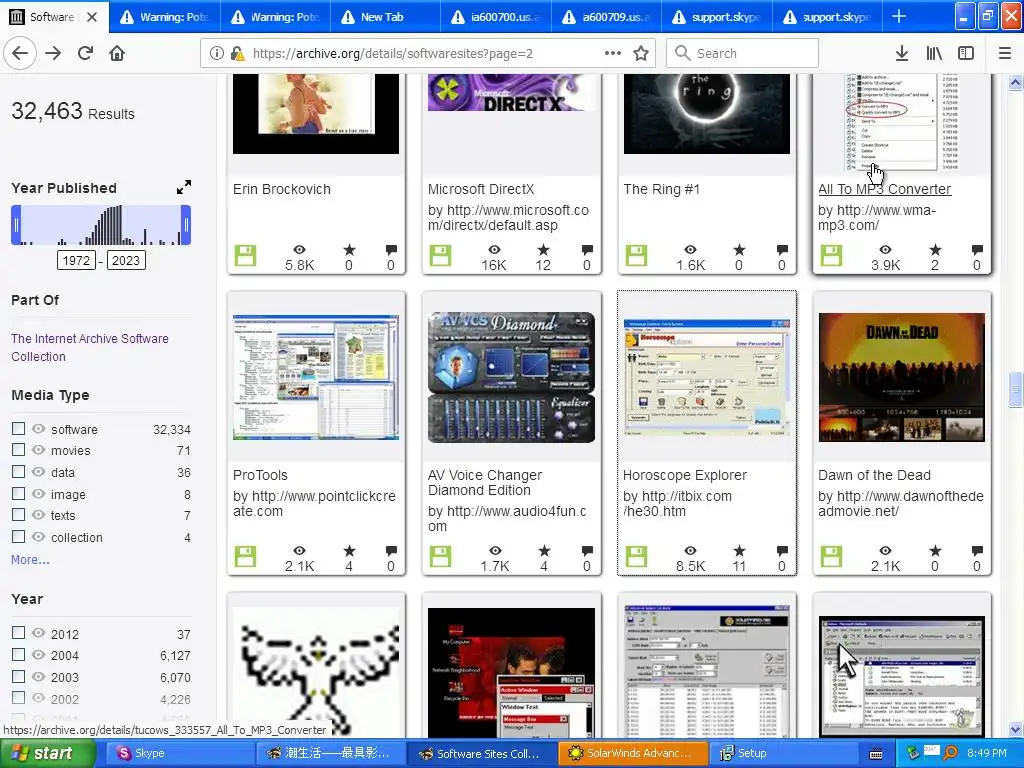Open a new tab with plus
The image size is (1024, 768).
click(899, 16)
